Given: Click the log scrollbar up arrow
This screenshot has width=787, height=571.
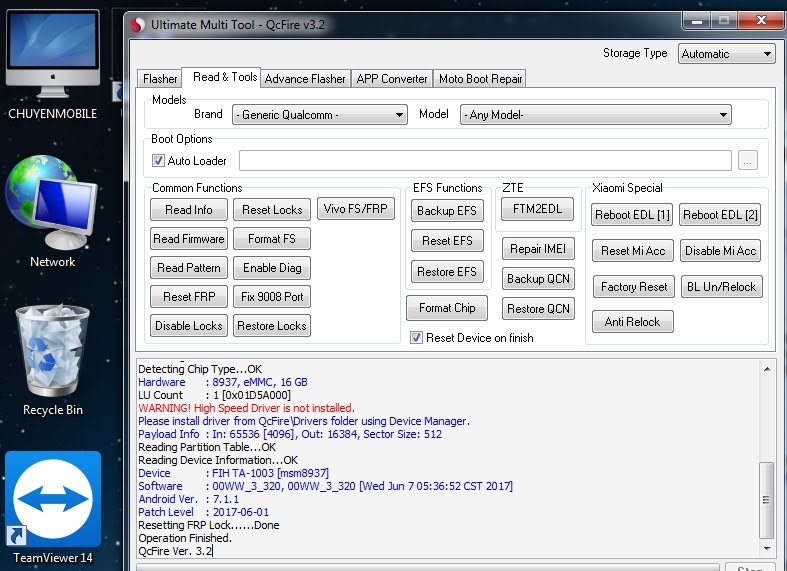Looking at the screenshot, I should click(x=767, y=369).
